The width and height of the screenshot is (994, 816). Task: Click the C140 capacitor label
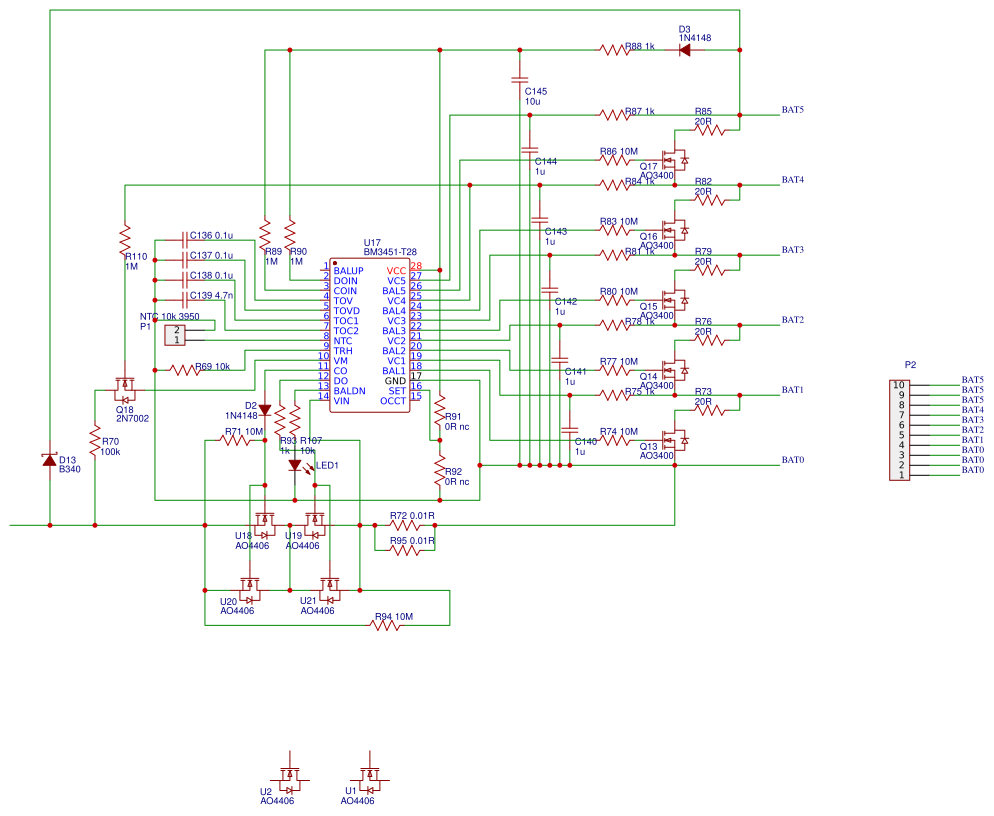[x=586, y=441]
